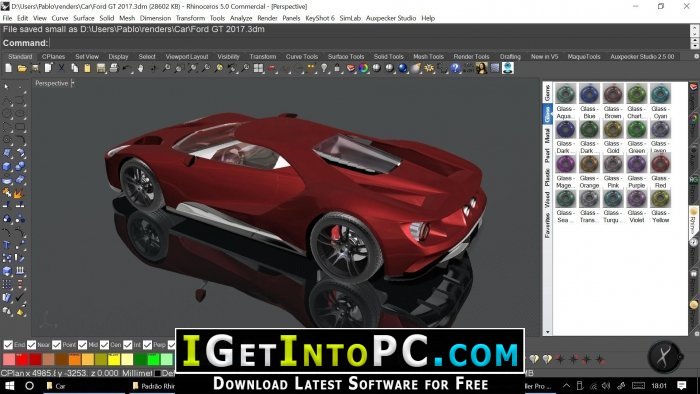The image size is (700, 394).
Task: Select the Wood material category tab
Action: (547, 200)
